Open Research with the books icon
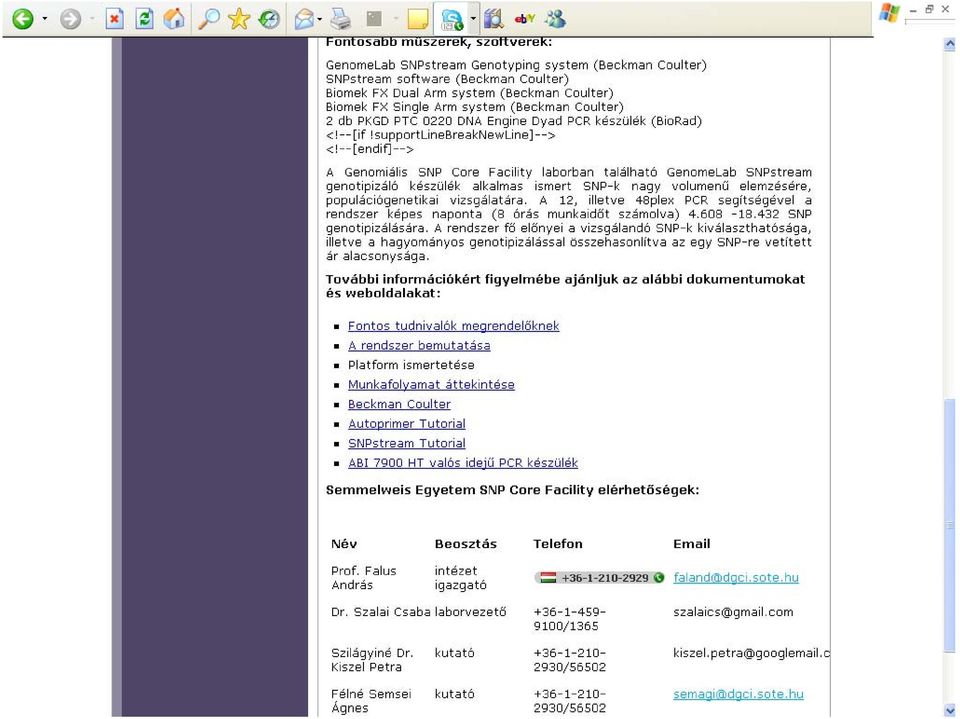 pos(493,19)
